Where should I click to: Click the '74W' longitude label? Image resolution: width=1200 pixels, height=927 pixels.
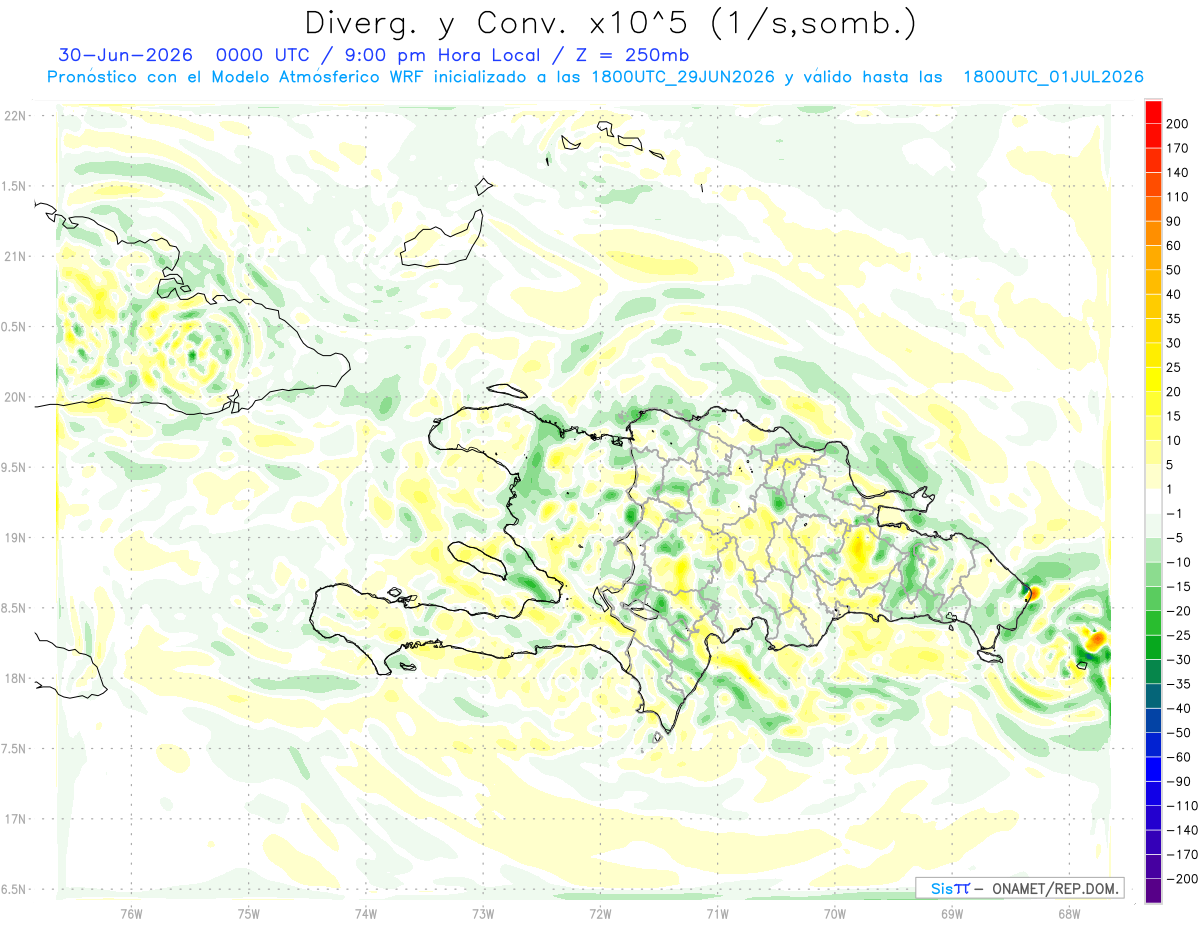(366, 913)
